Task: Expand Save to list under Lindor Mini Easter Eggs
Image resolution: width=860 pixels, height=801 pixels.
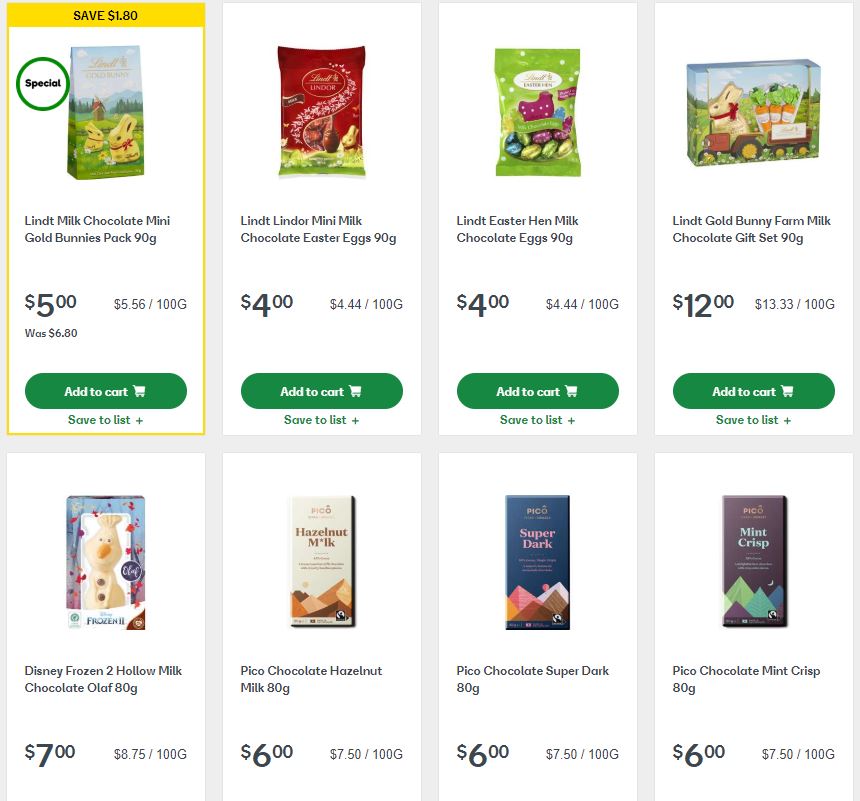Action: (x=319, y=420)
